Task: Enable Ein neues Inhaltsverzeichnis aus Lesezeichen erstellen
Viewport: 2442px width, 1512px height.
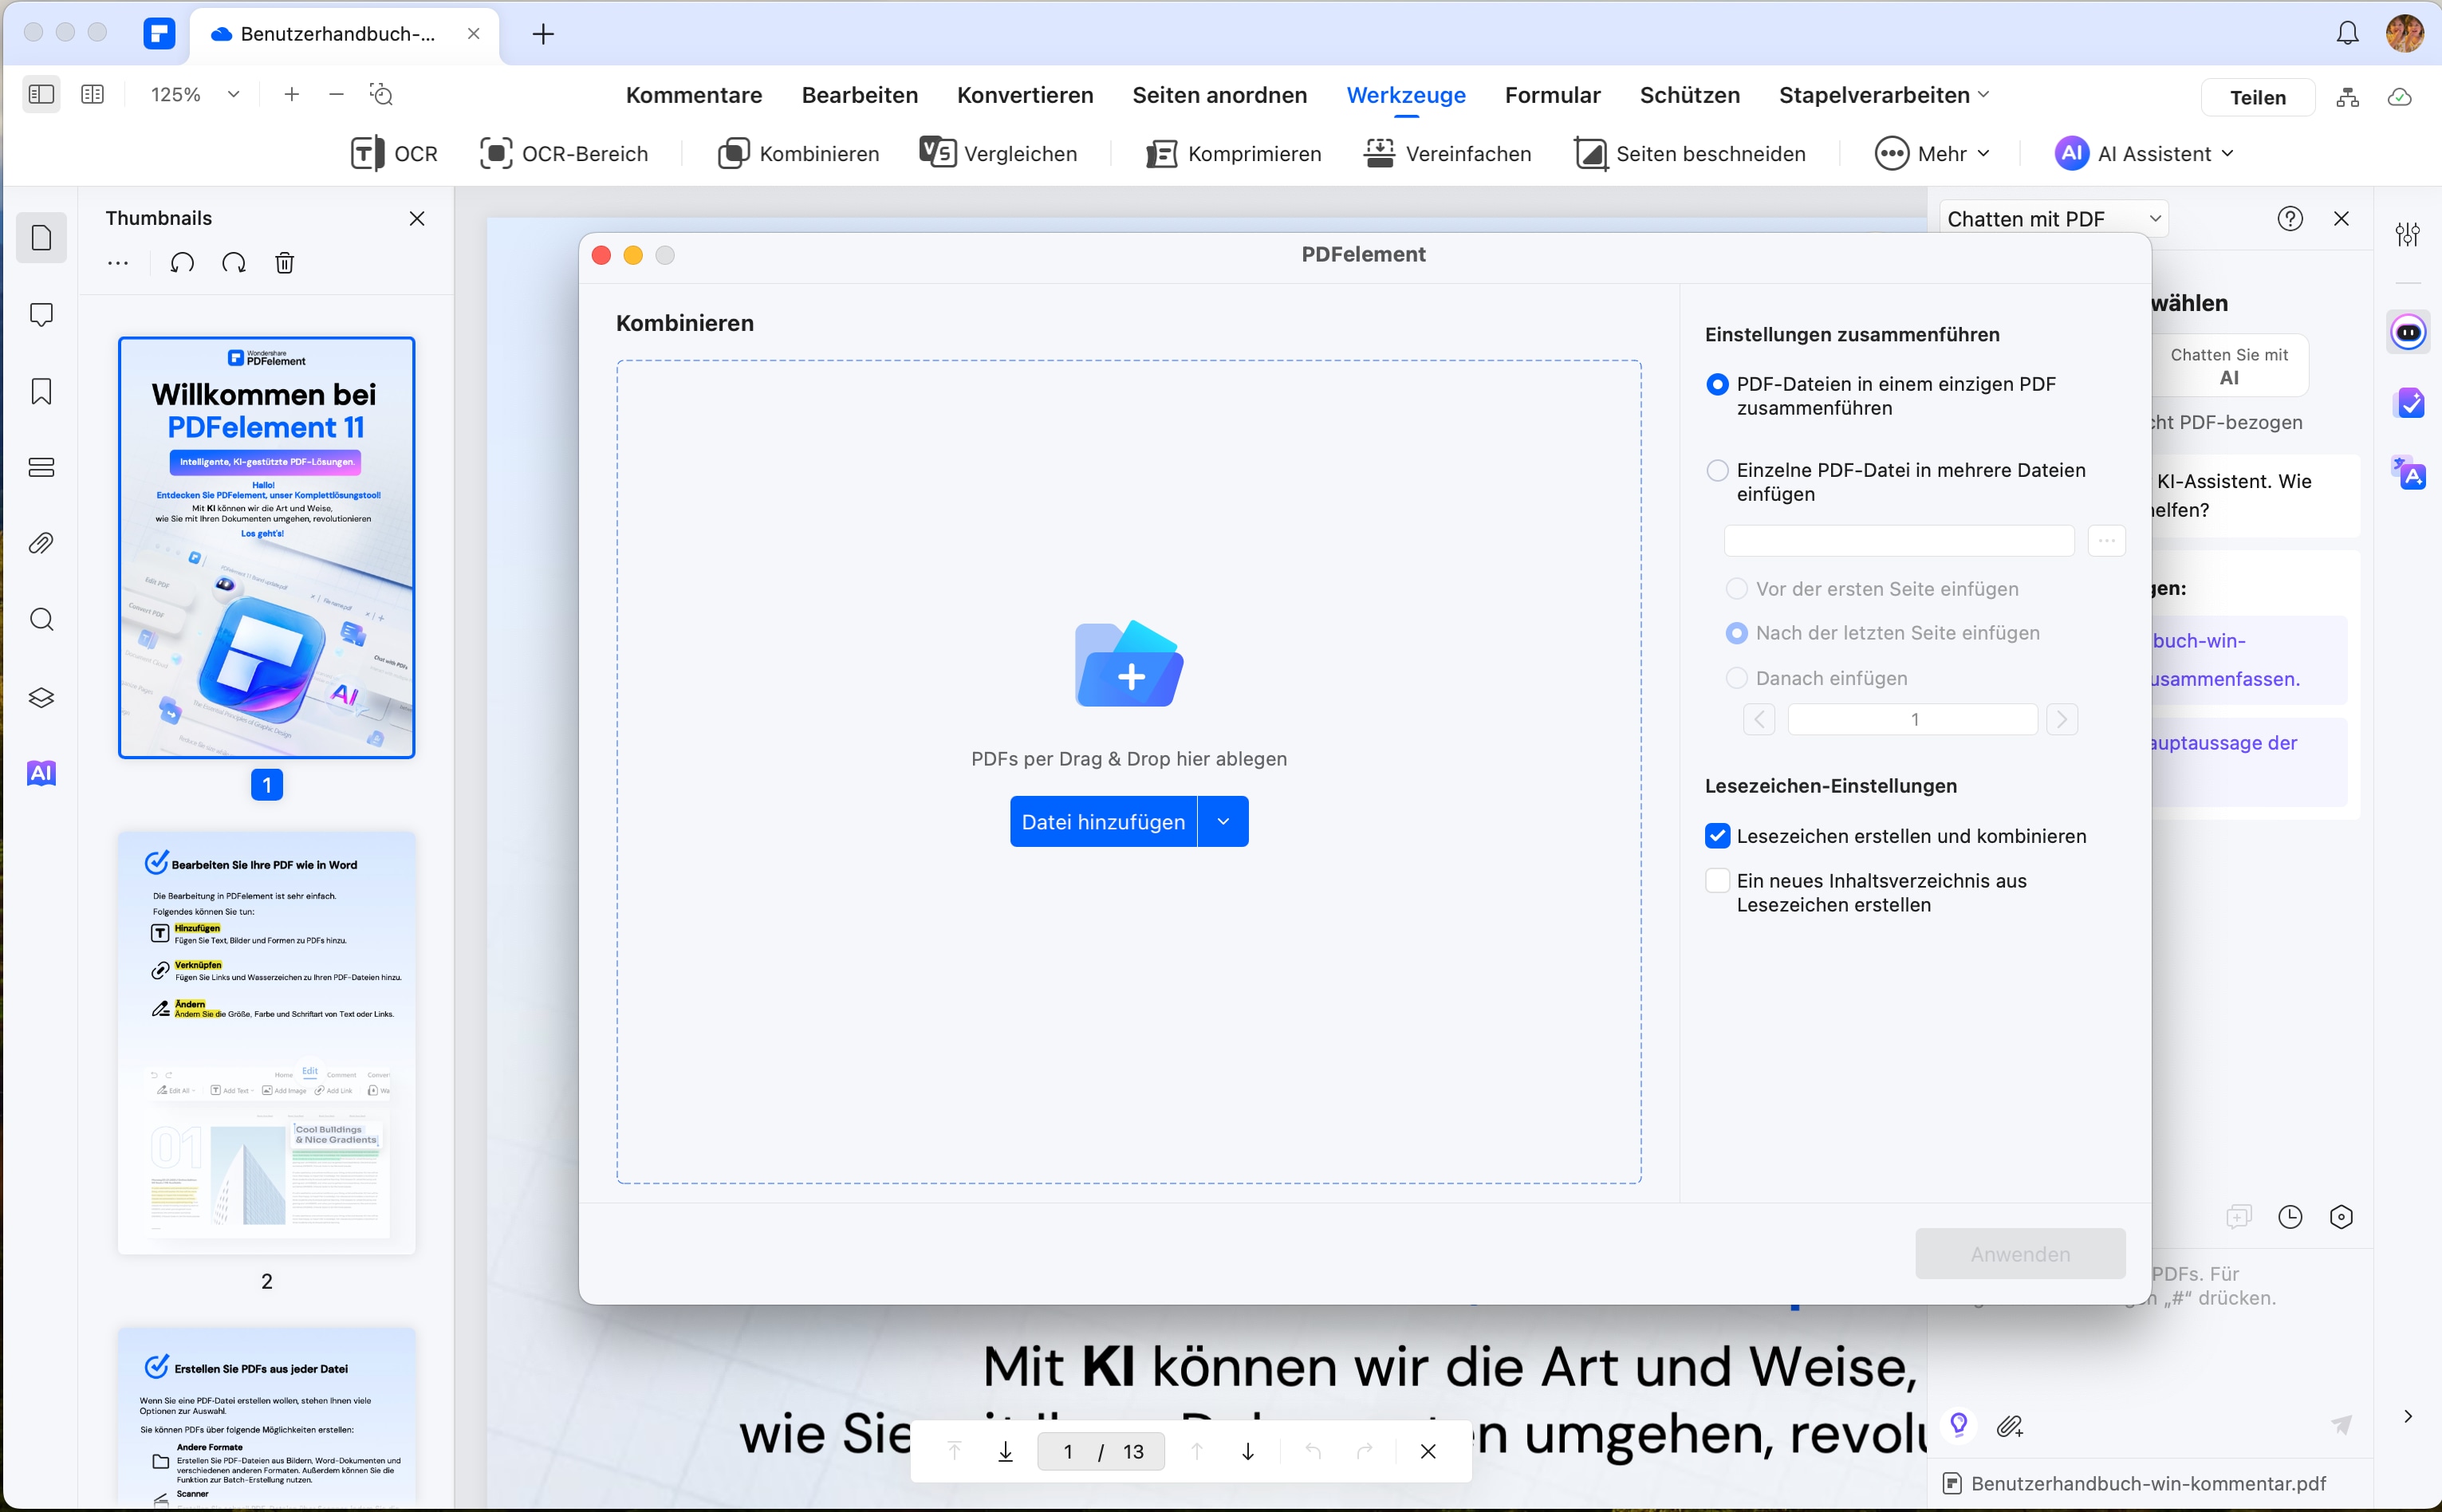Action: click(x=1717, y=880)
